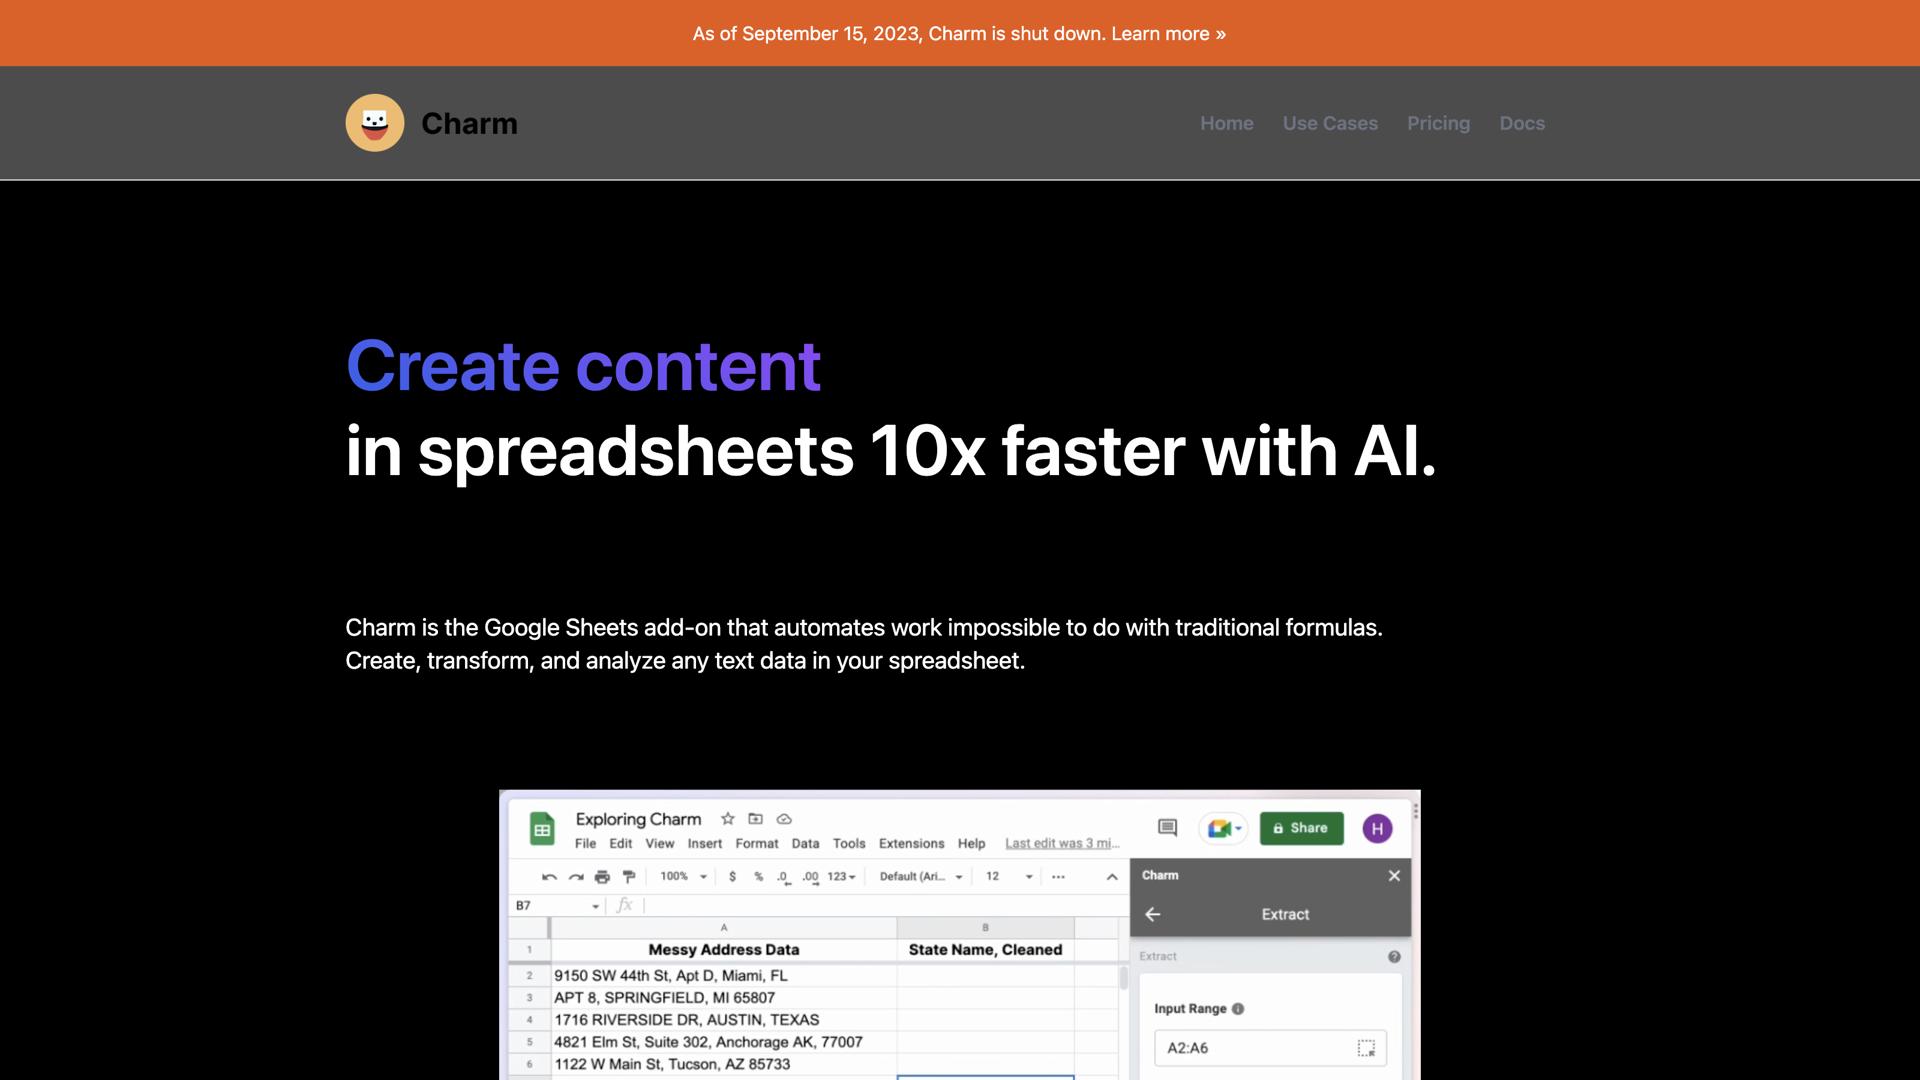Open the 100% zoom dropdown
The height and width of the screenshot is (1080, 1920).
[684, 877]
